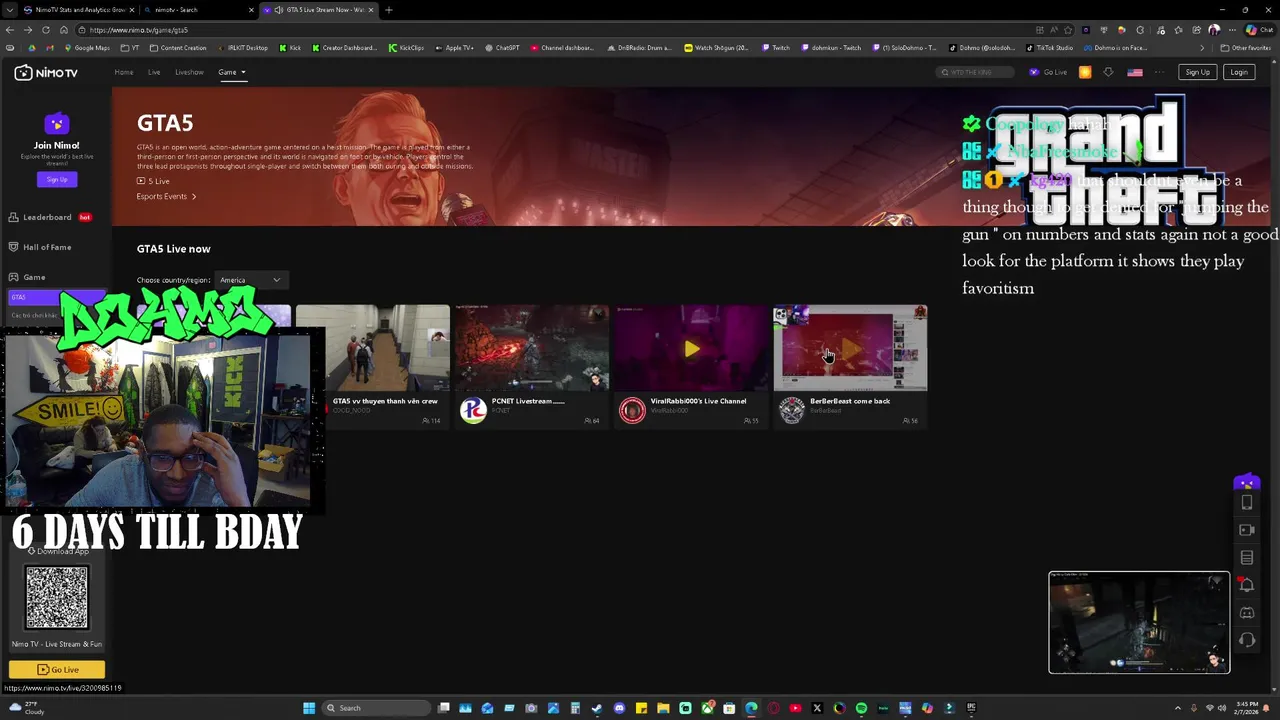Show hidden system tray icons
1280x720 pixels.
(1177, 708)
